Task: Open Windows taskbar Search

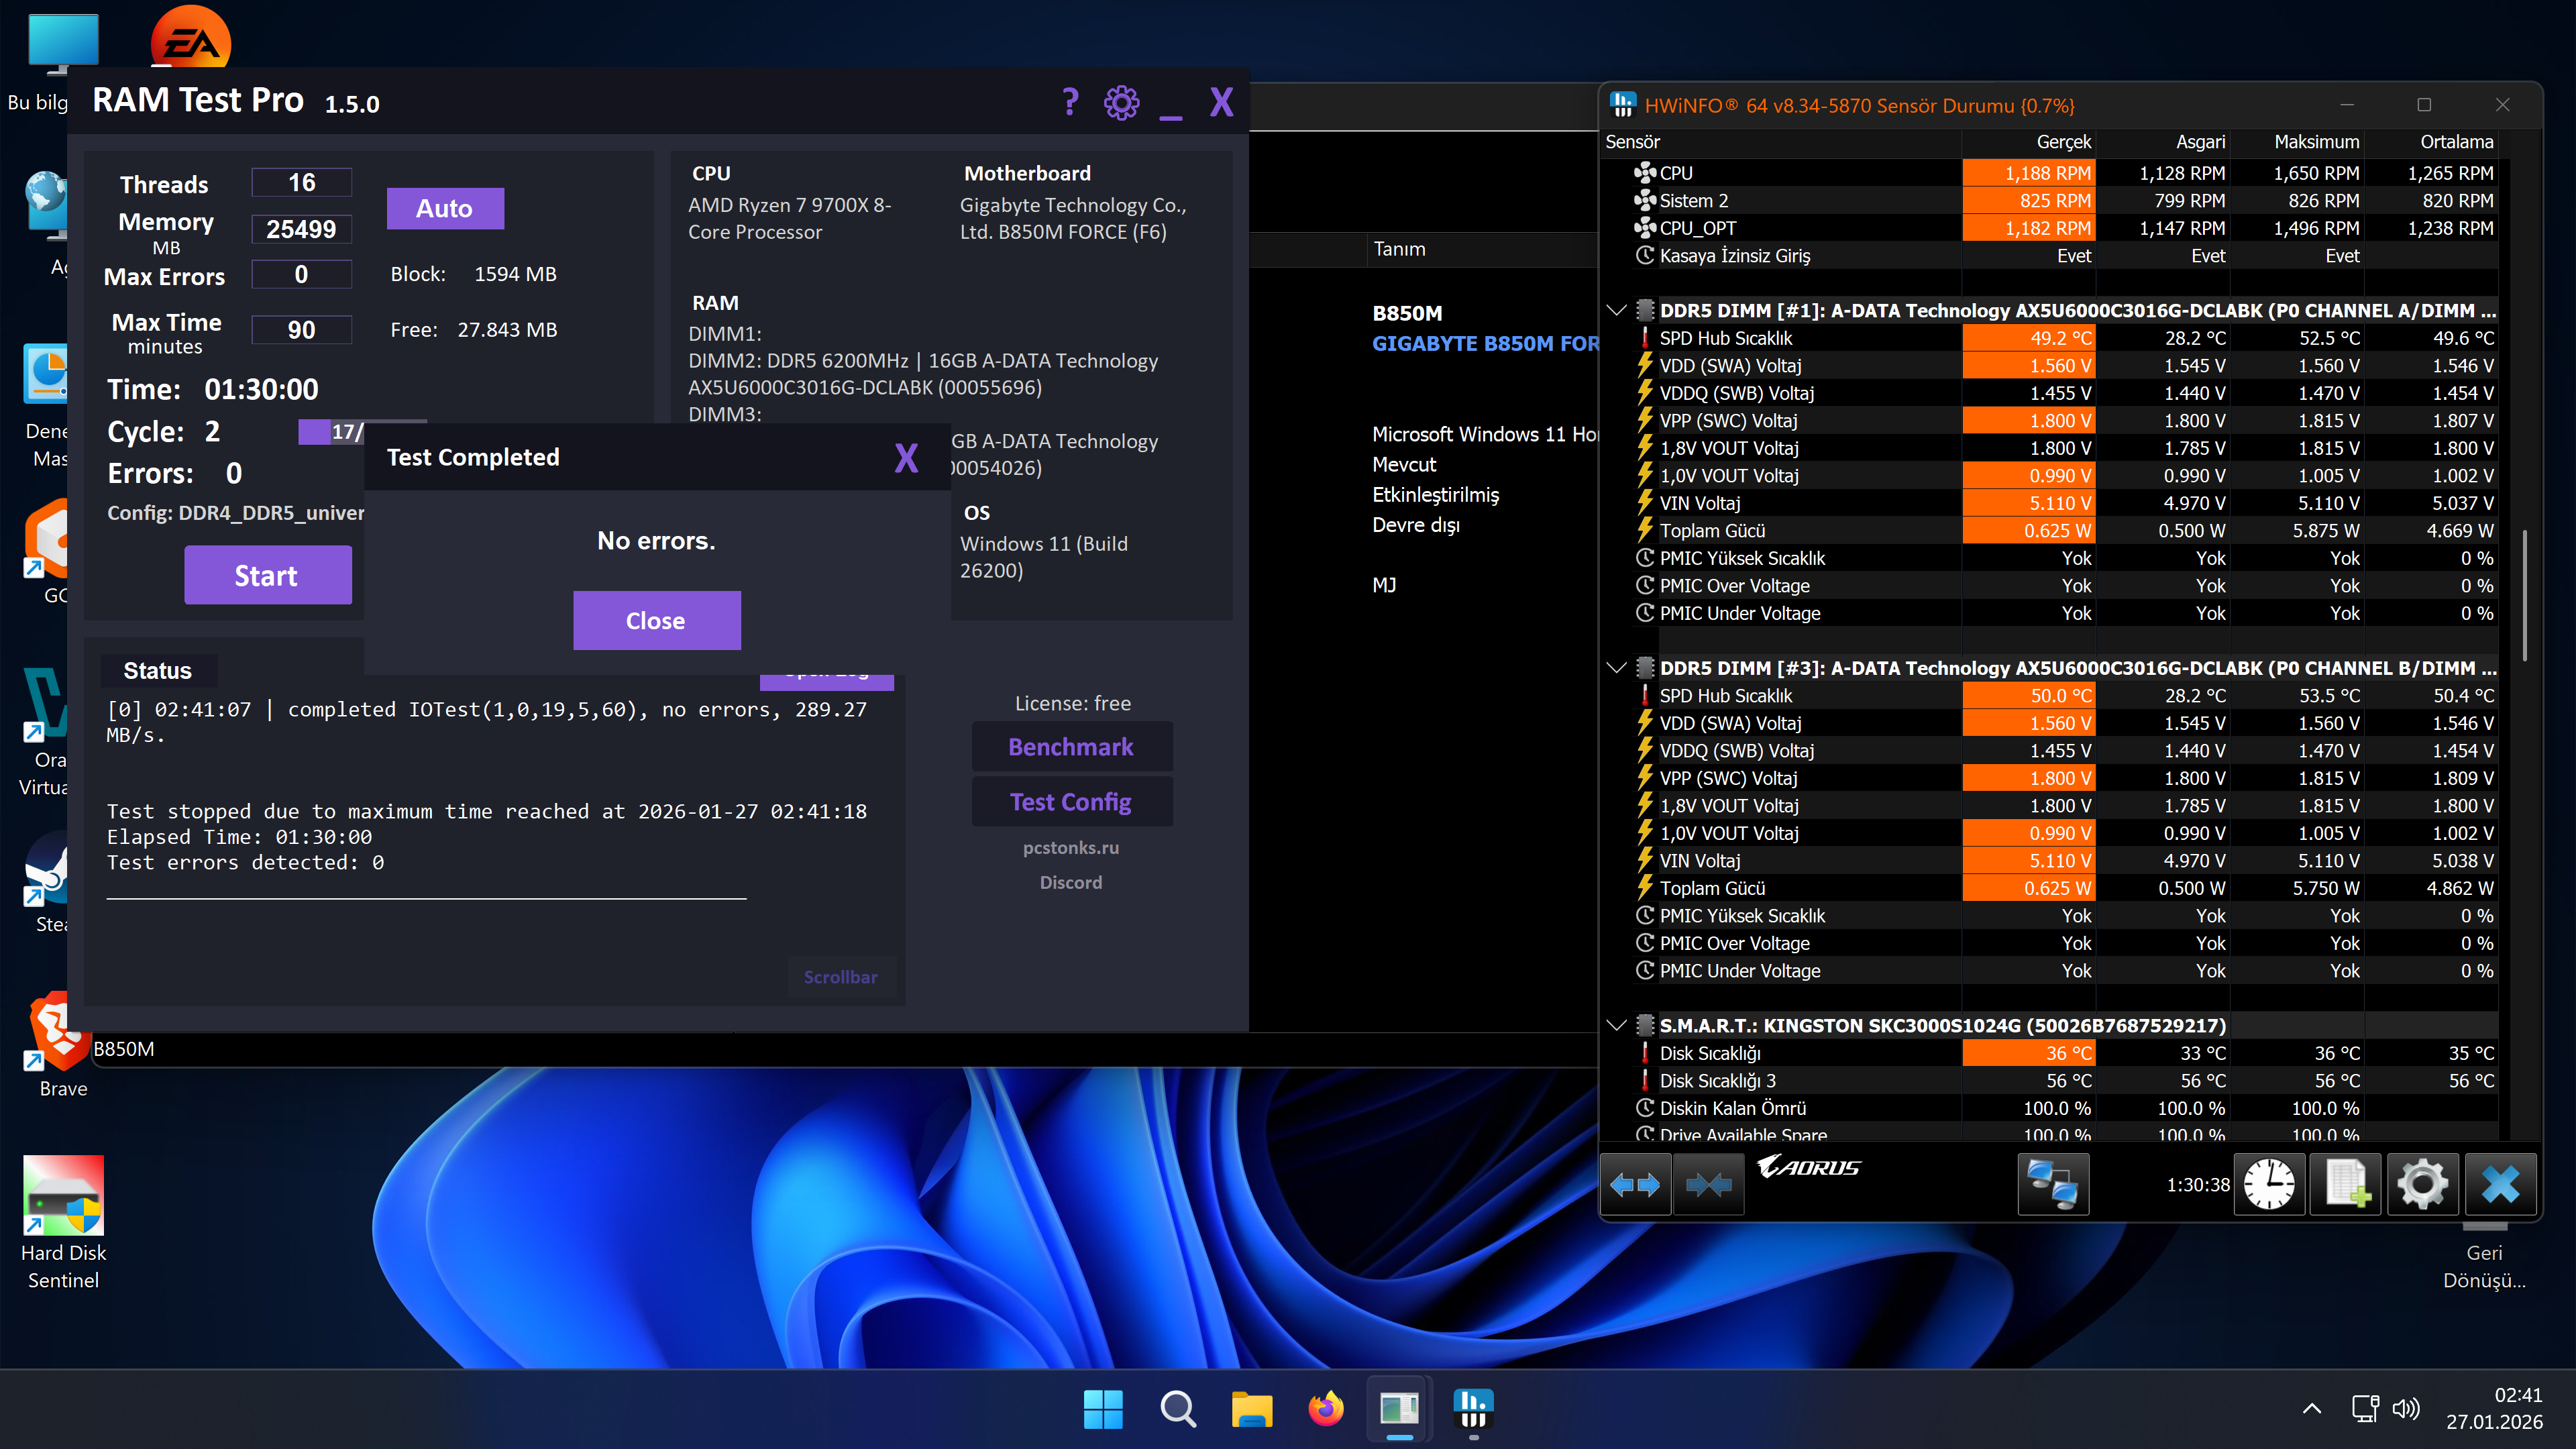Action: (1177, 1409)
